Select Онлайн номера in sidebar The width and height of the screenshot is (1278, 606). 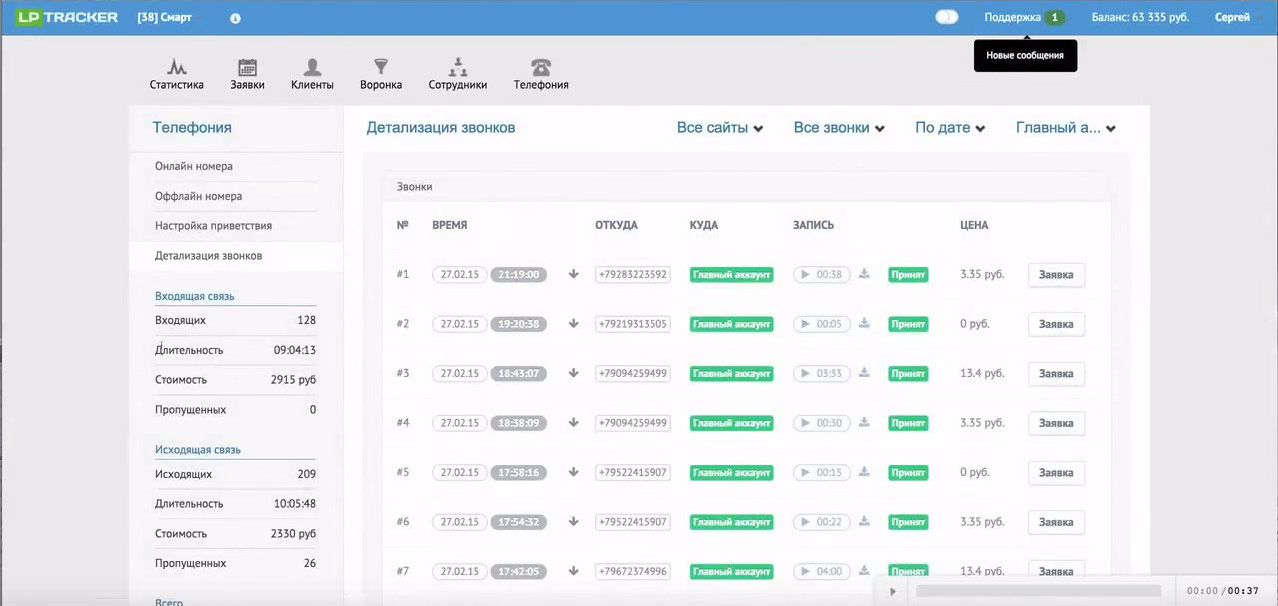(x=194, y=166)
